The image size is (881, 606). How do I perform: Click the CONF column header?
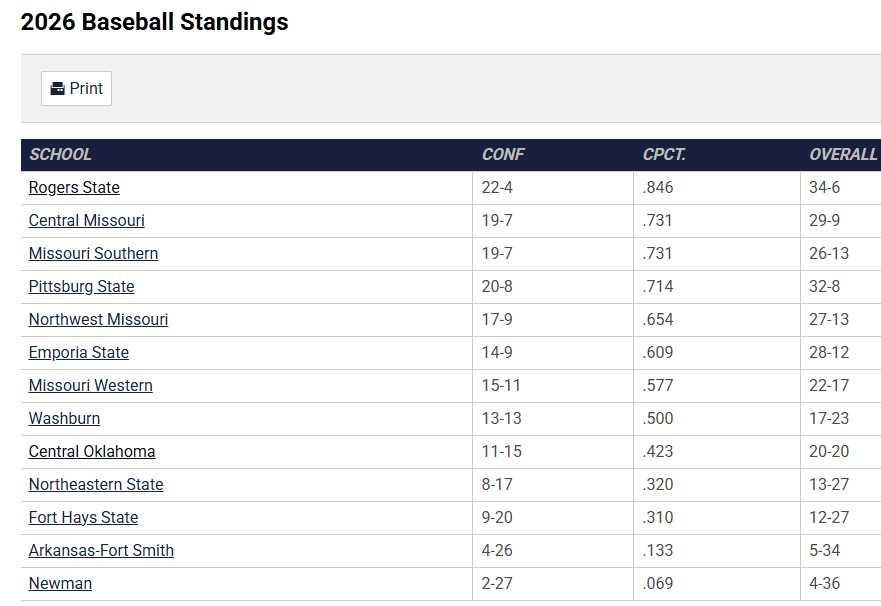click(503, 155)
